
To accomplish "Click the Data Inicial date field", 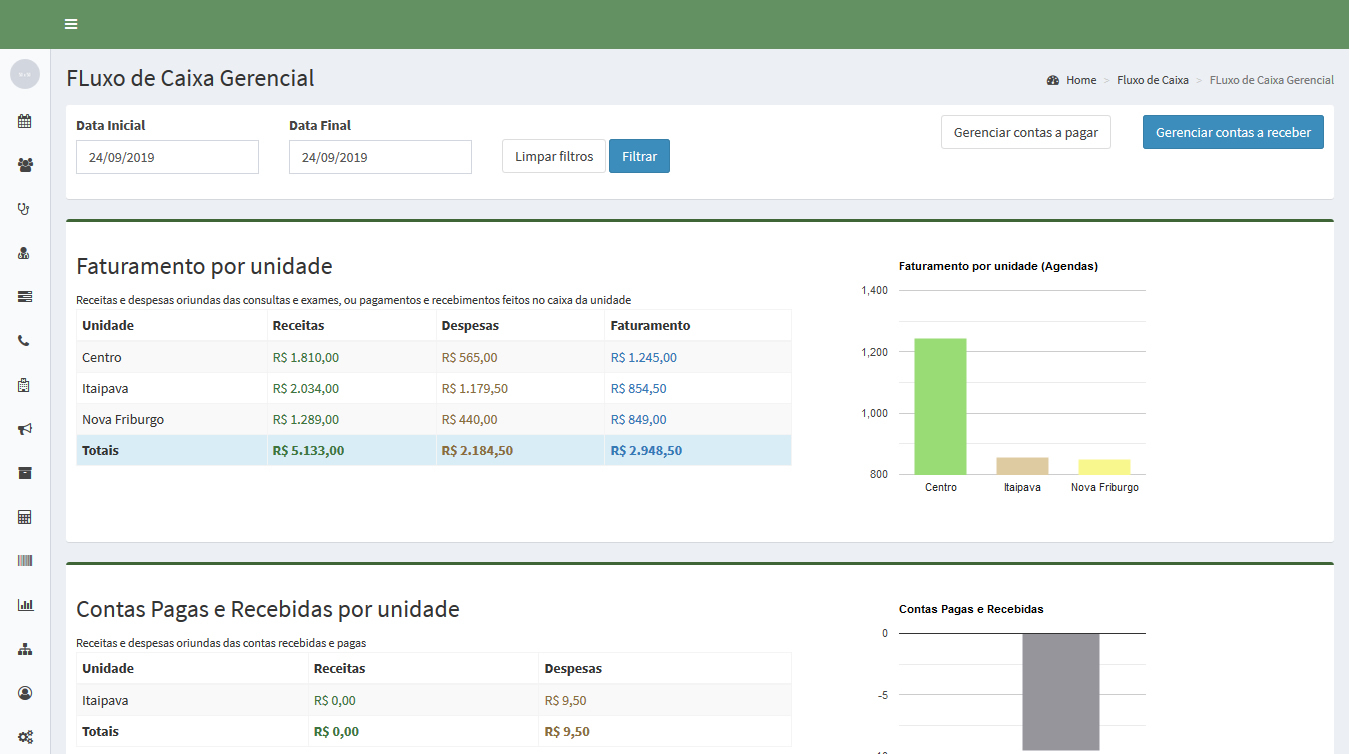I will [x=167, y=157].
